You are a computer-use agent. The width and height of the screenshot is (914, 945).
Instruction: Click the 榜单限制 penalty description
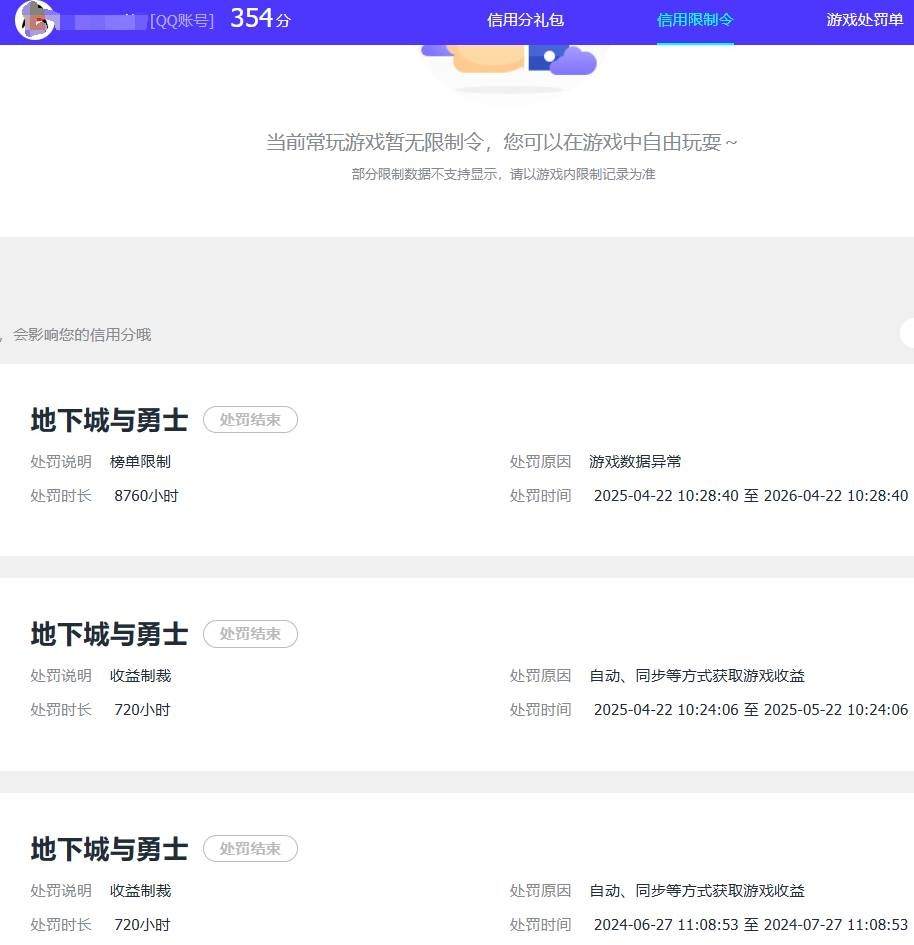point(140,462)
